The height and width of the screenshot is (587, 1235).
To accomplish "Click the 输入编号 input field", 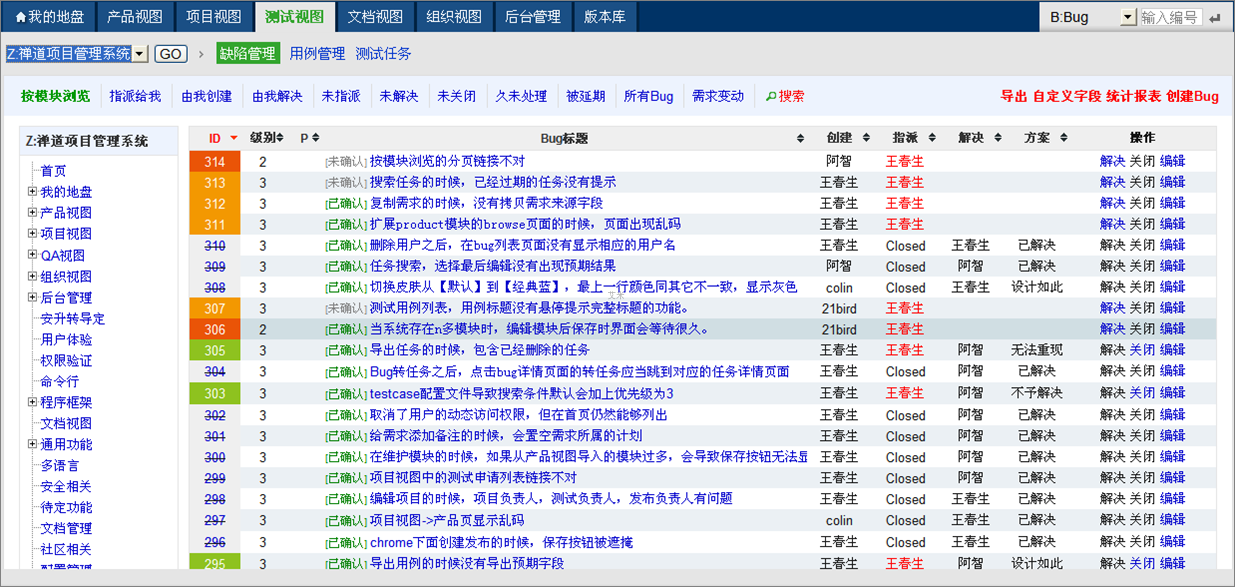I will pyautogui.click(x=1169, y=18).
